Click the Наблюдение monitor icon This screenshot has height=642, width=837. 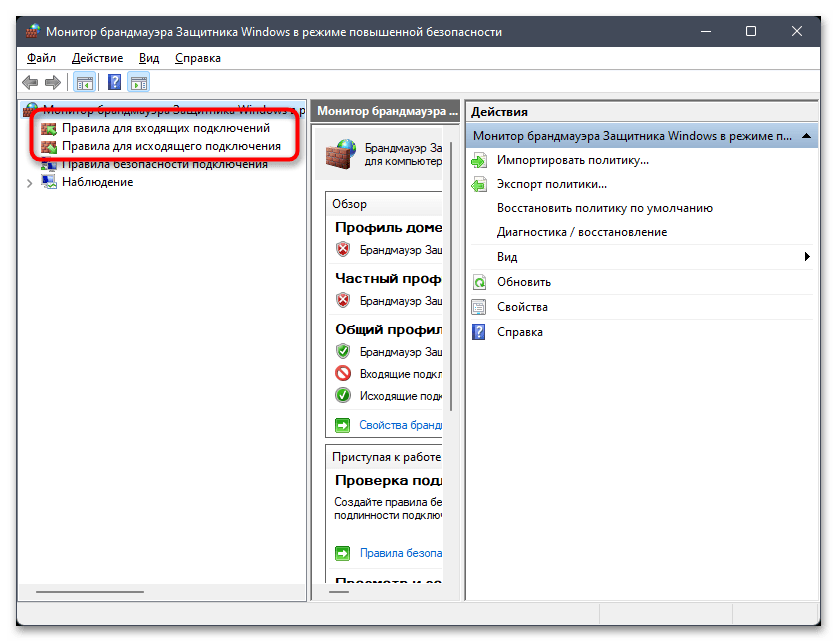(x=49, y=182)
